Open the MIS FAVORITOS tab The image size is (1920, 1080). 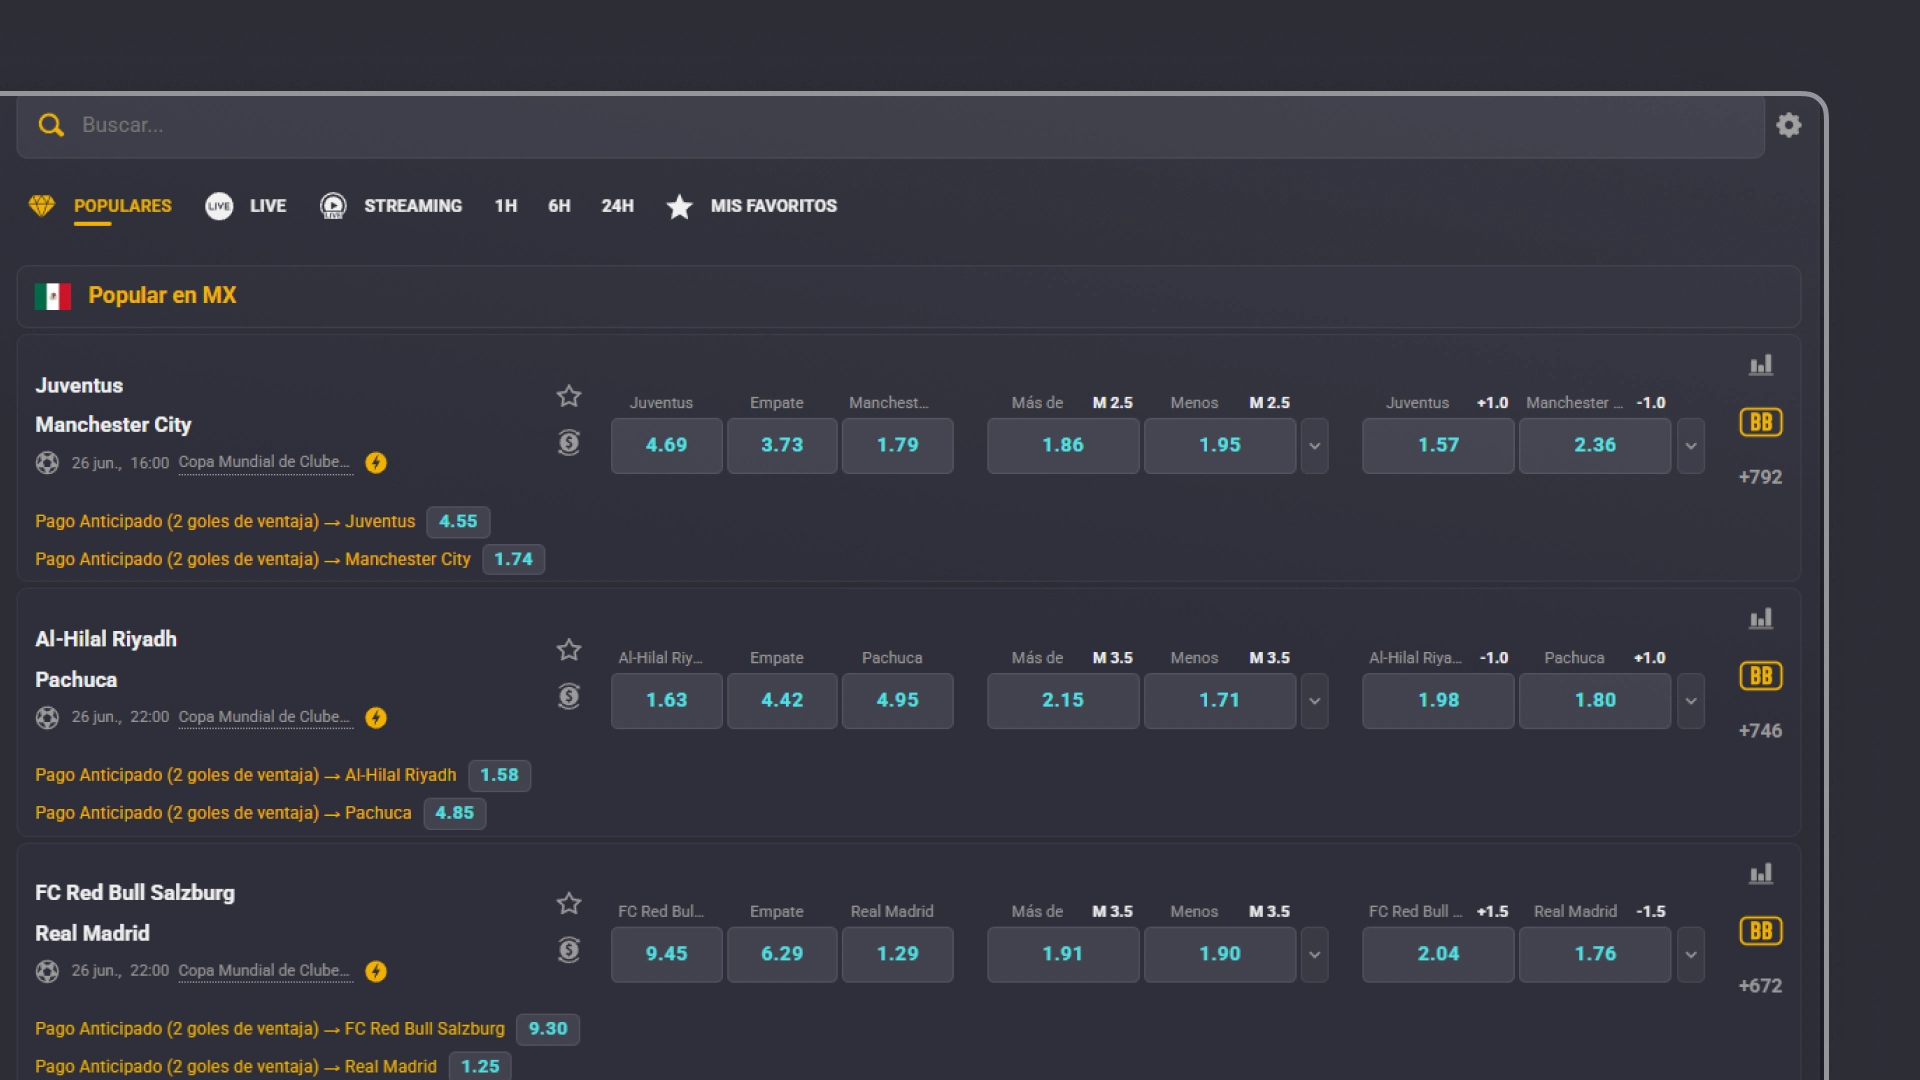pos(774,206)
